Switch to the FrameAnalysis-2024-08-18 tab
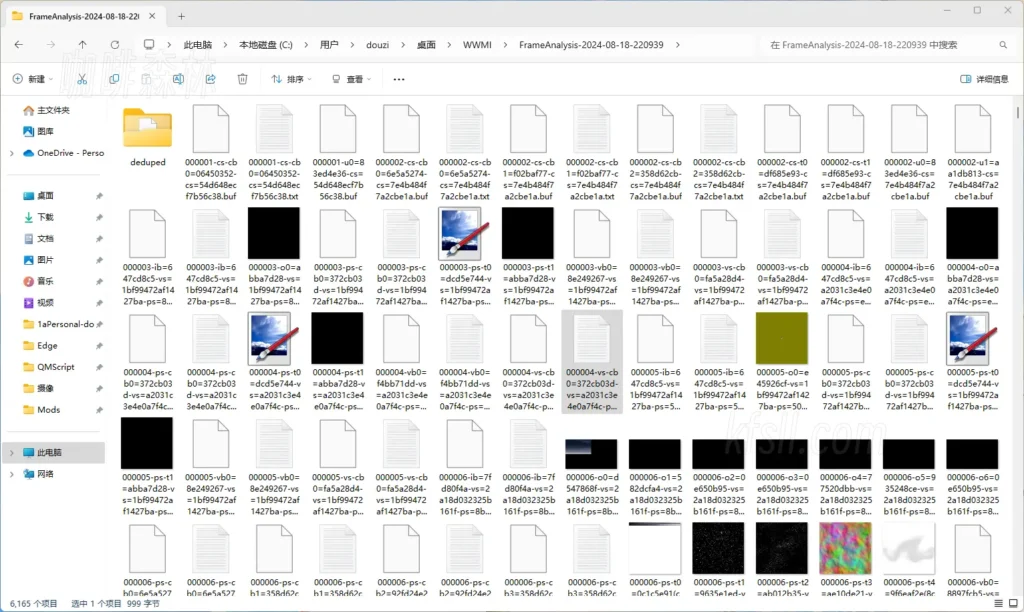This screenshot has height=612, width=1024. click(84, 16)
